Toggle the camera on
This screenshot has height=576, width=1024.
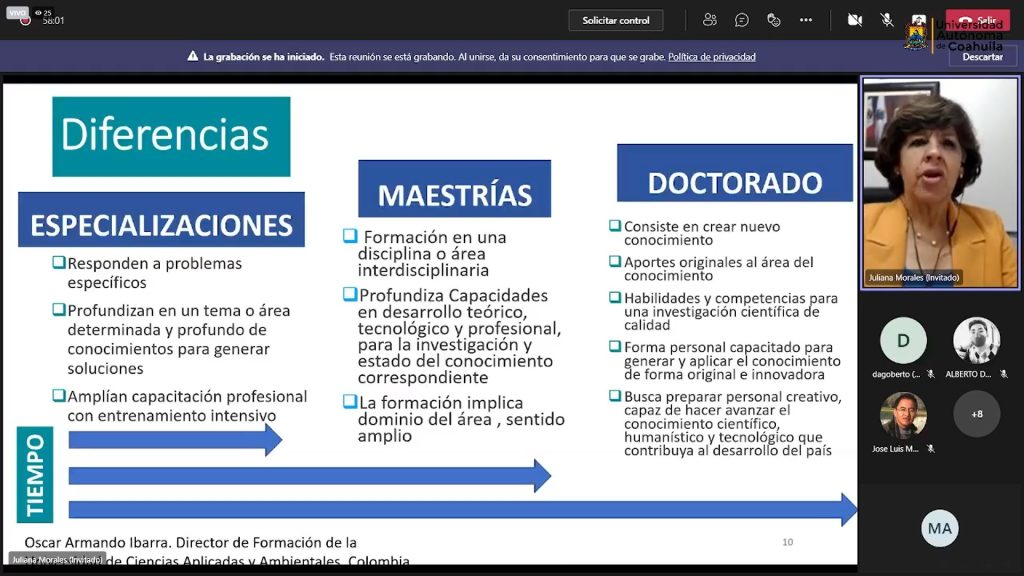coord(854,20)
